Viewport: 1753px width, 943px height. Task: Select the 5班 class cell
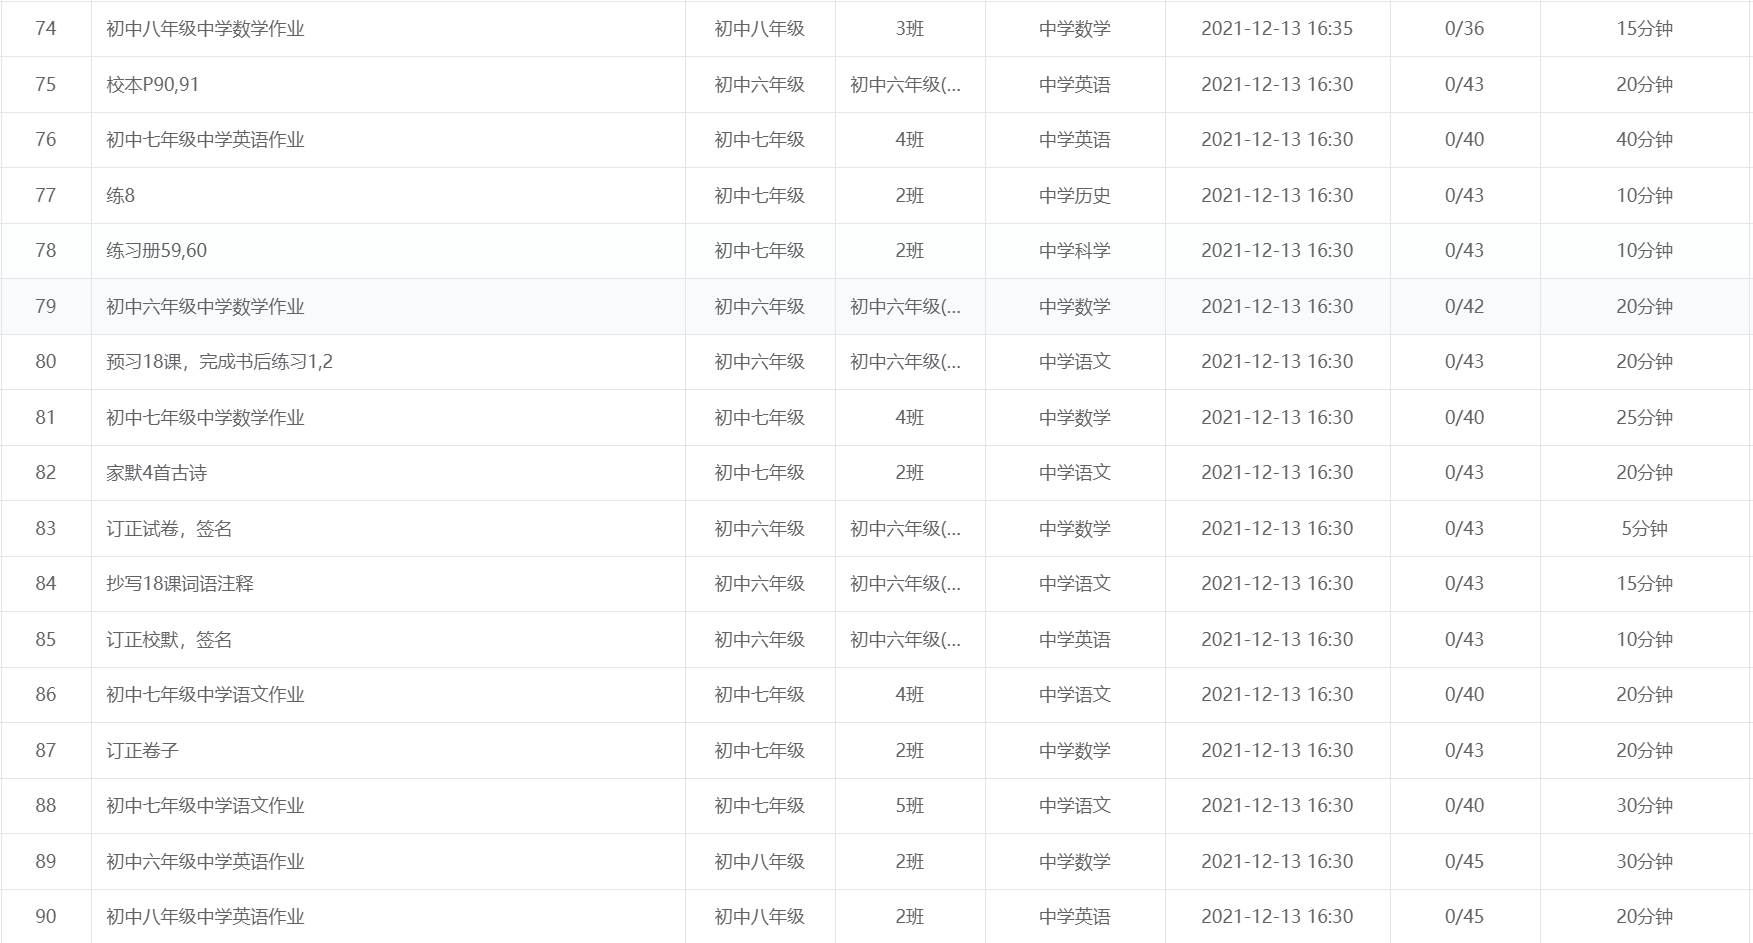pos(909,806)
